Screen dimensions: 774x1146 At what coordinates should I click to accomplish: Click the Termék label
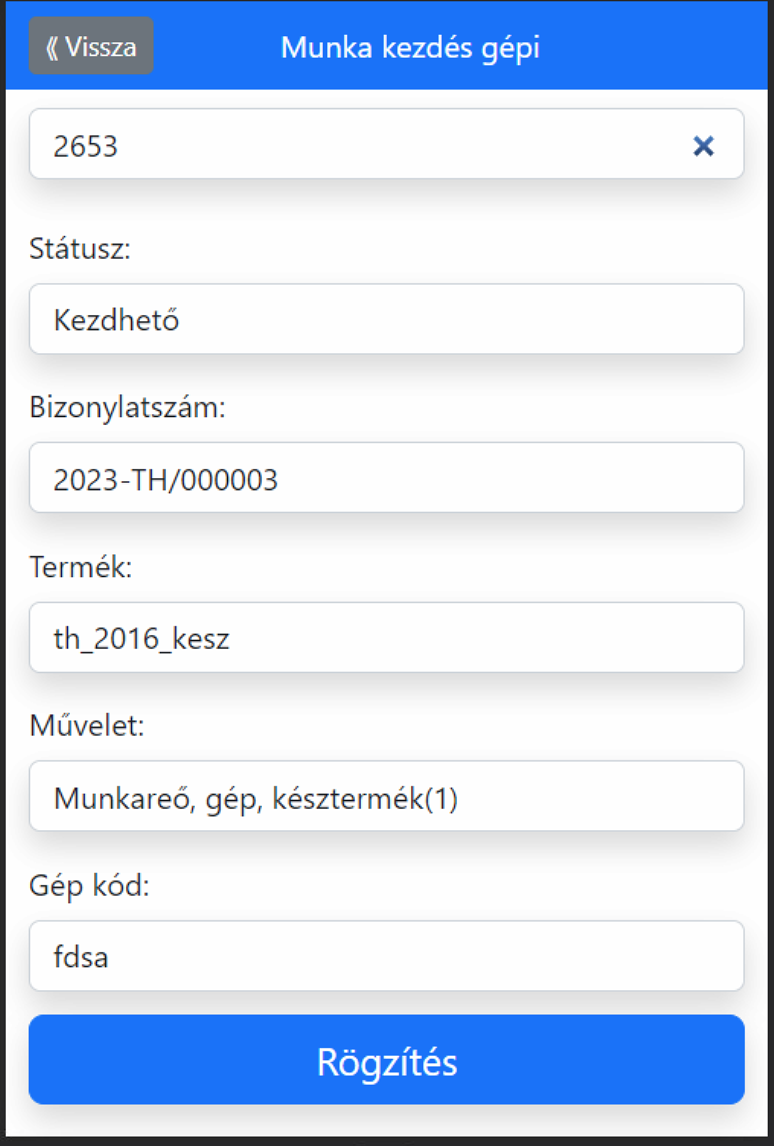(81, 567)
